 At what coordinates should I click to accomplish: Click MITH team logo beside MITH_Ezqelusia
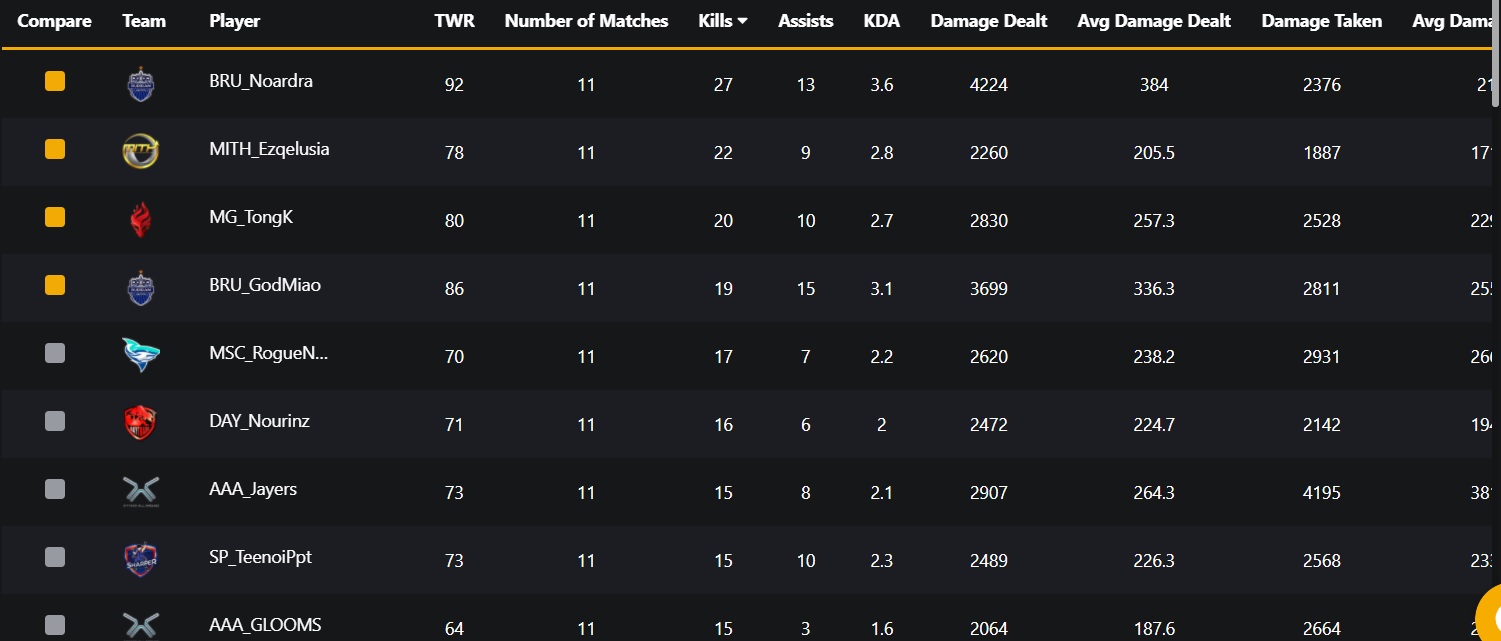(141, 152)
